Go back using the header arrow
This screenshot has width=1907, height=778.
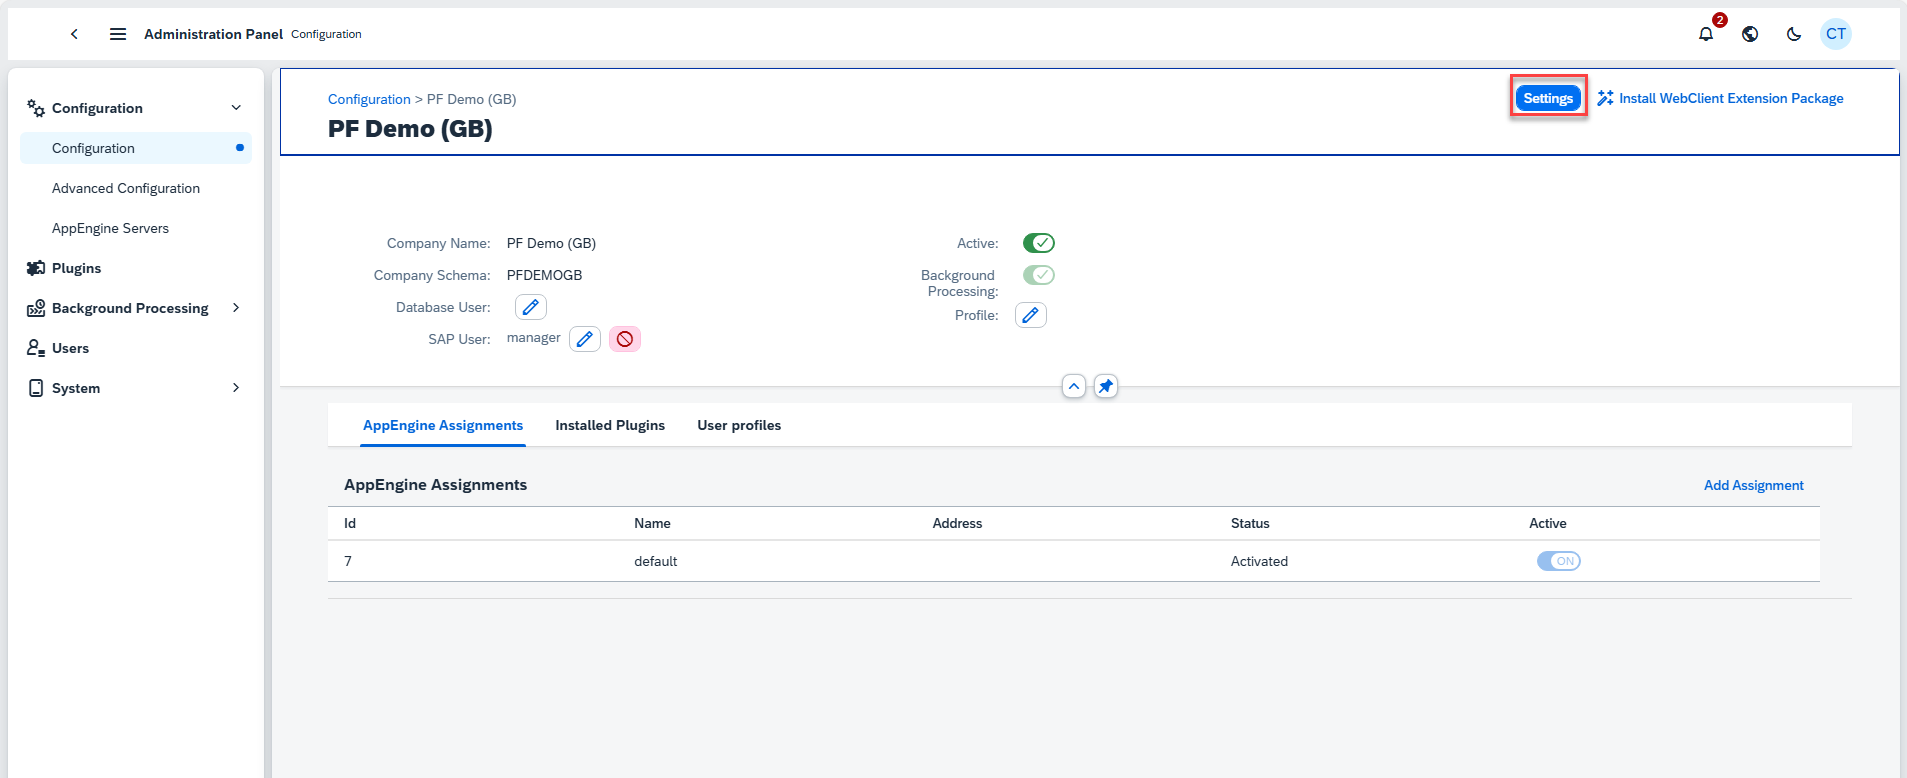point(74,34)
